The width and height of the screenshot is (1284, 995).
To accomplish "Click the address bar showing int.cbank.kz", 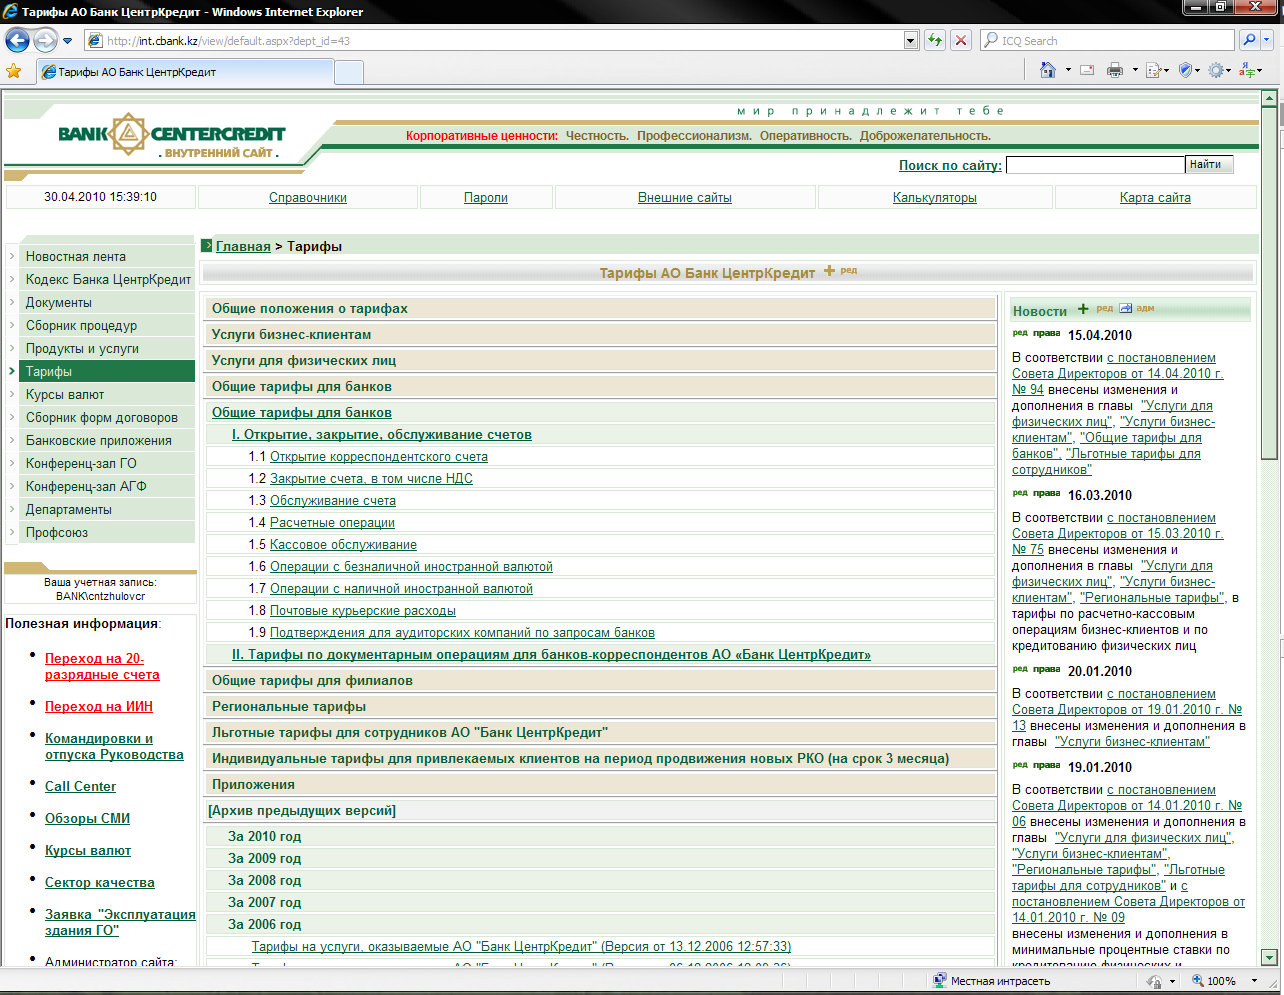I will click(x=503, y=40).
